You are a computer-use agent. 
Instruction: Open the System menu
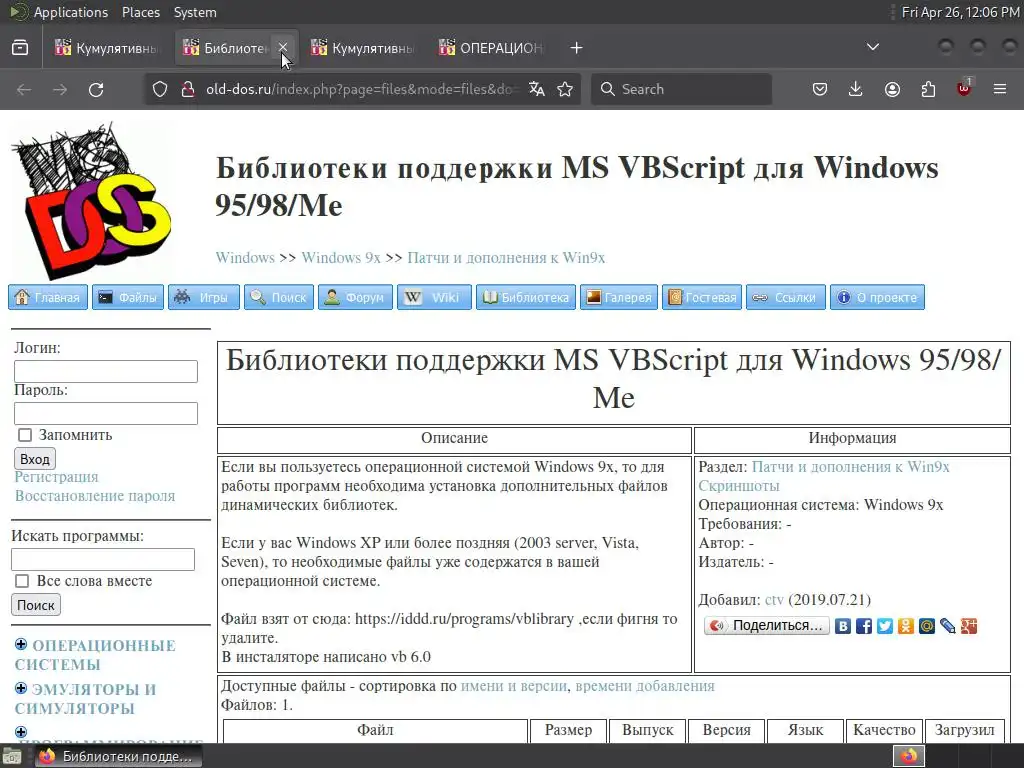(x=195, y=12)
